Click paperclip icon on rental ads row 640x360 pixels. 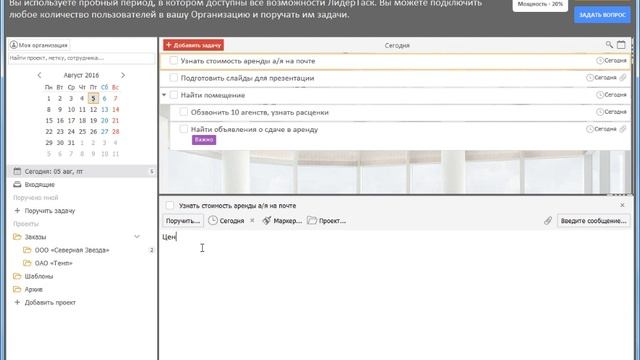click(622, 129)
